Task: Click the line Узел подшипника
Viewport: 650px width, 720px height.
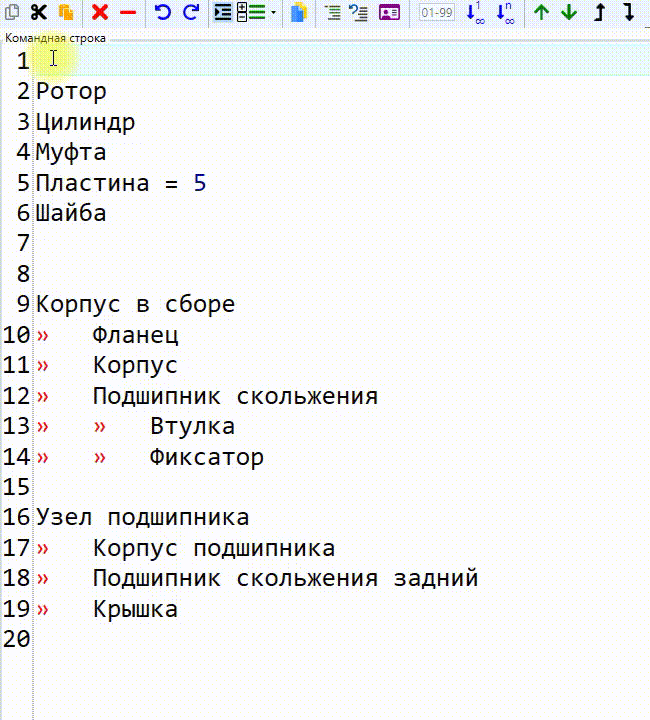Action: pos(142,518)
